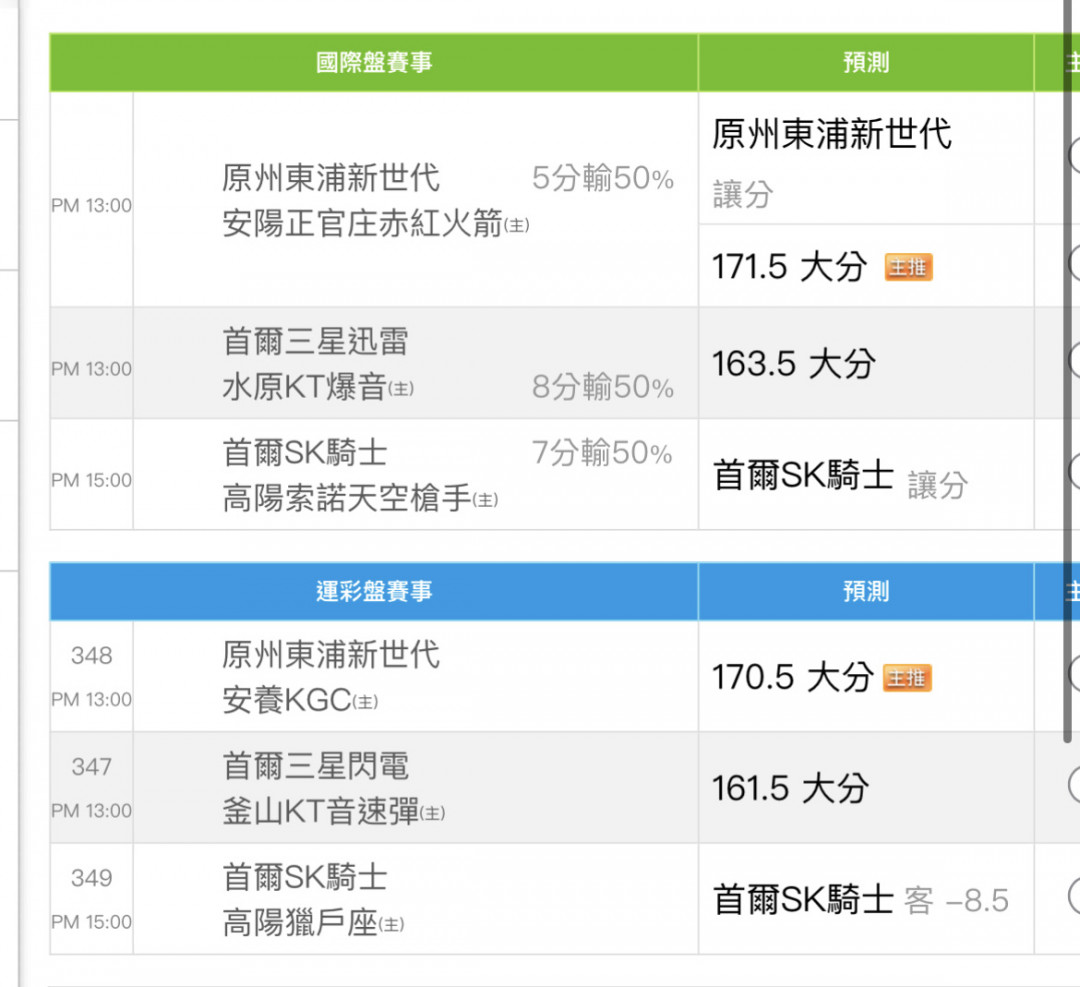Click the 163.5 大分 prediction

pos(793,364)
